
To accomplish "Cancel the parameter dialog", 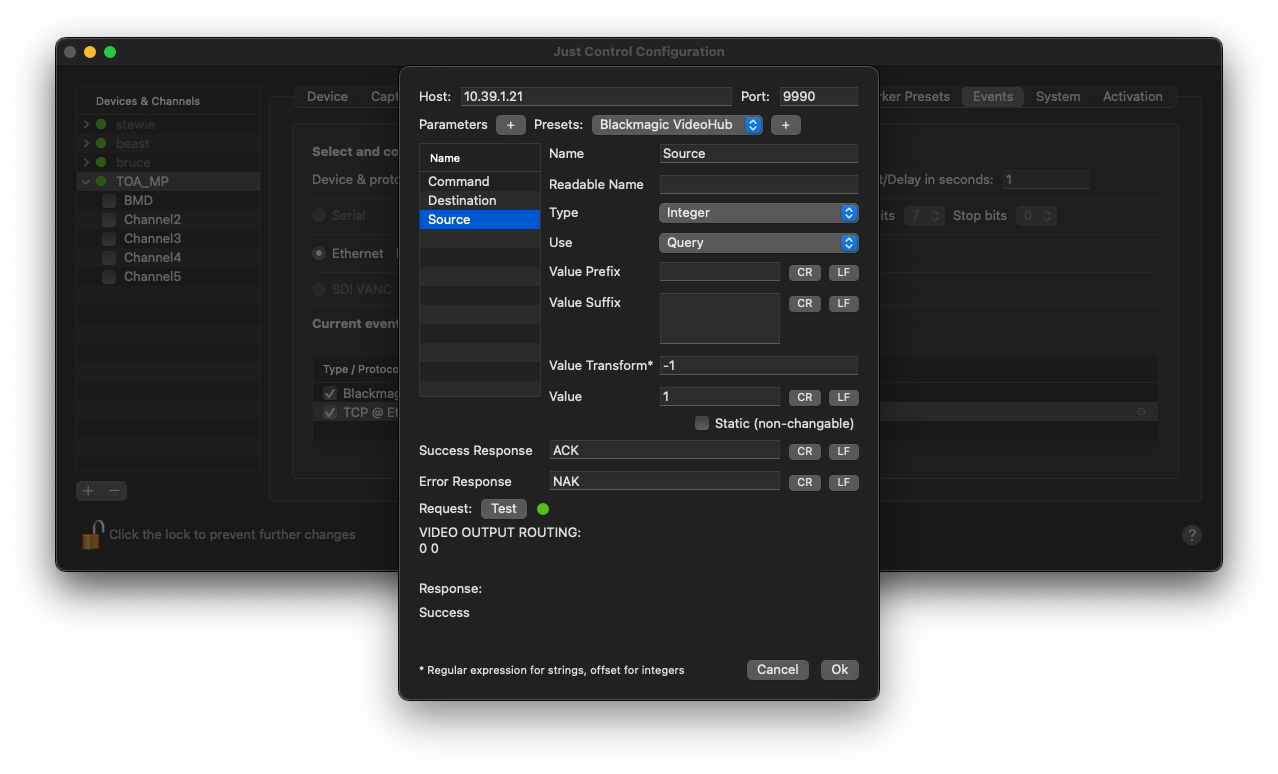I will (777, 670).
